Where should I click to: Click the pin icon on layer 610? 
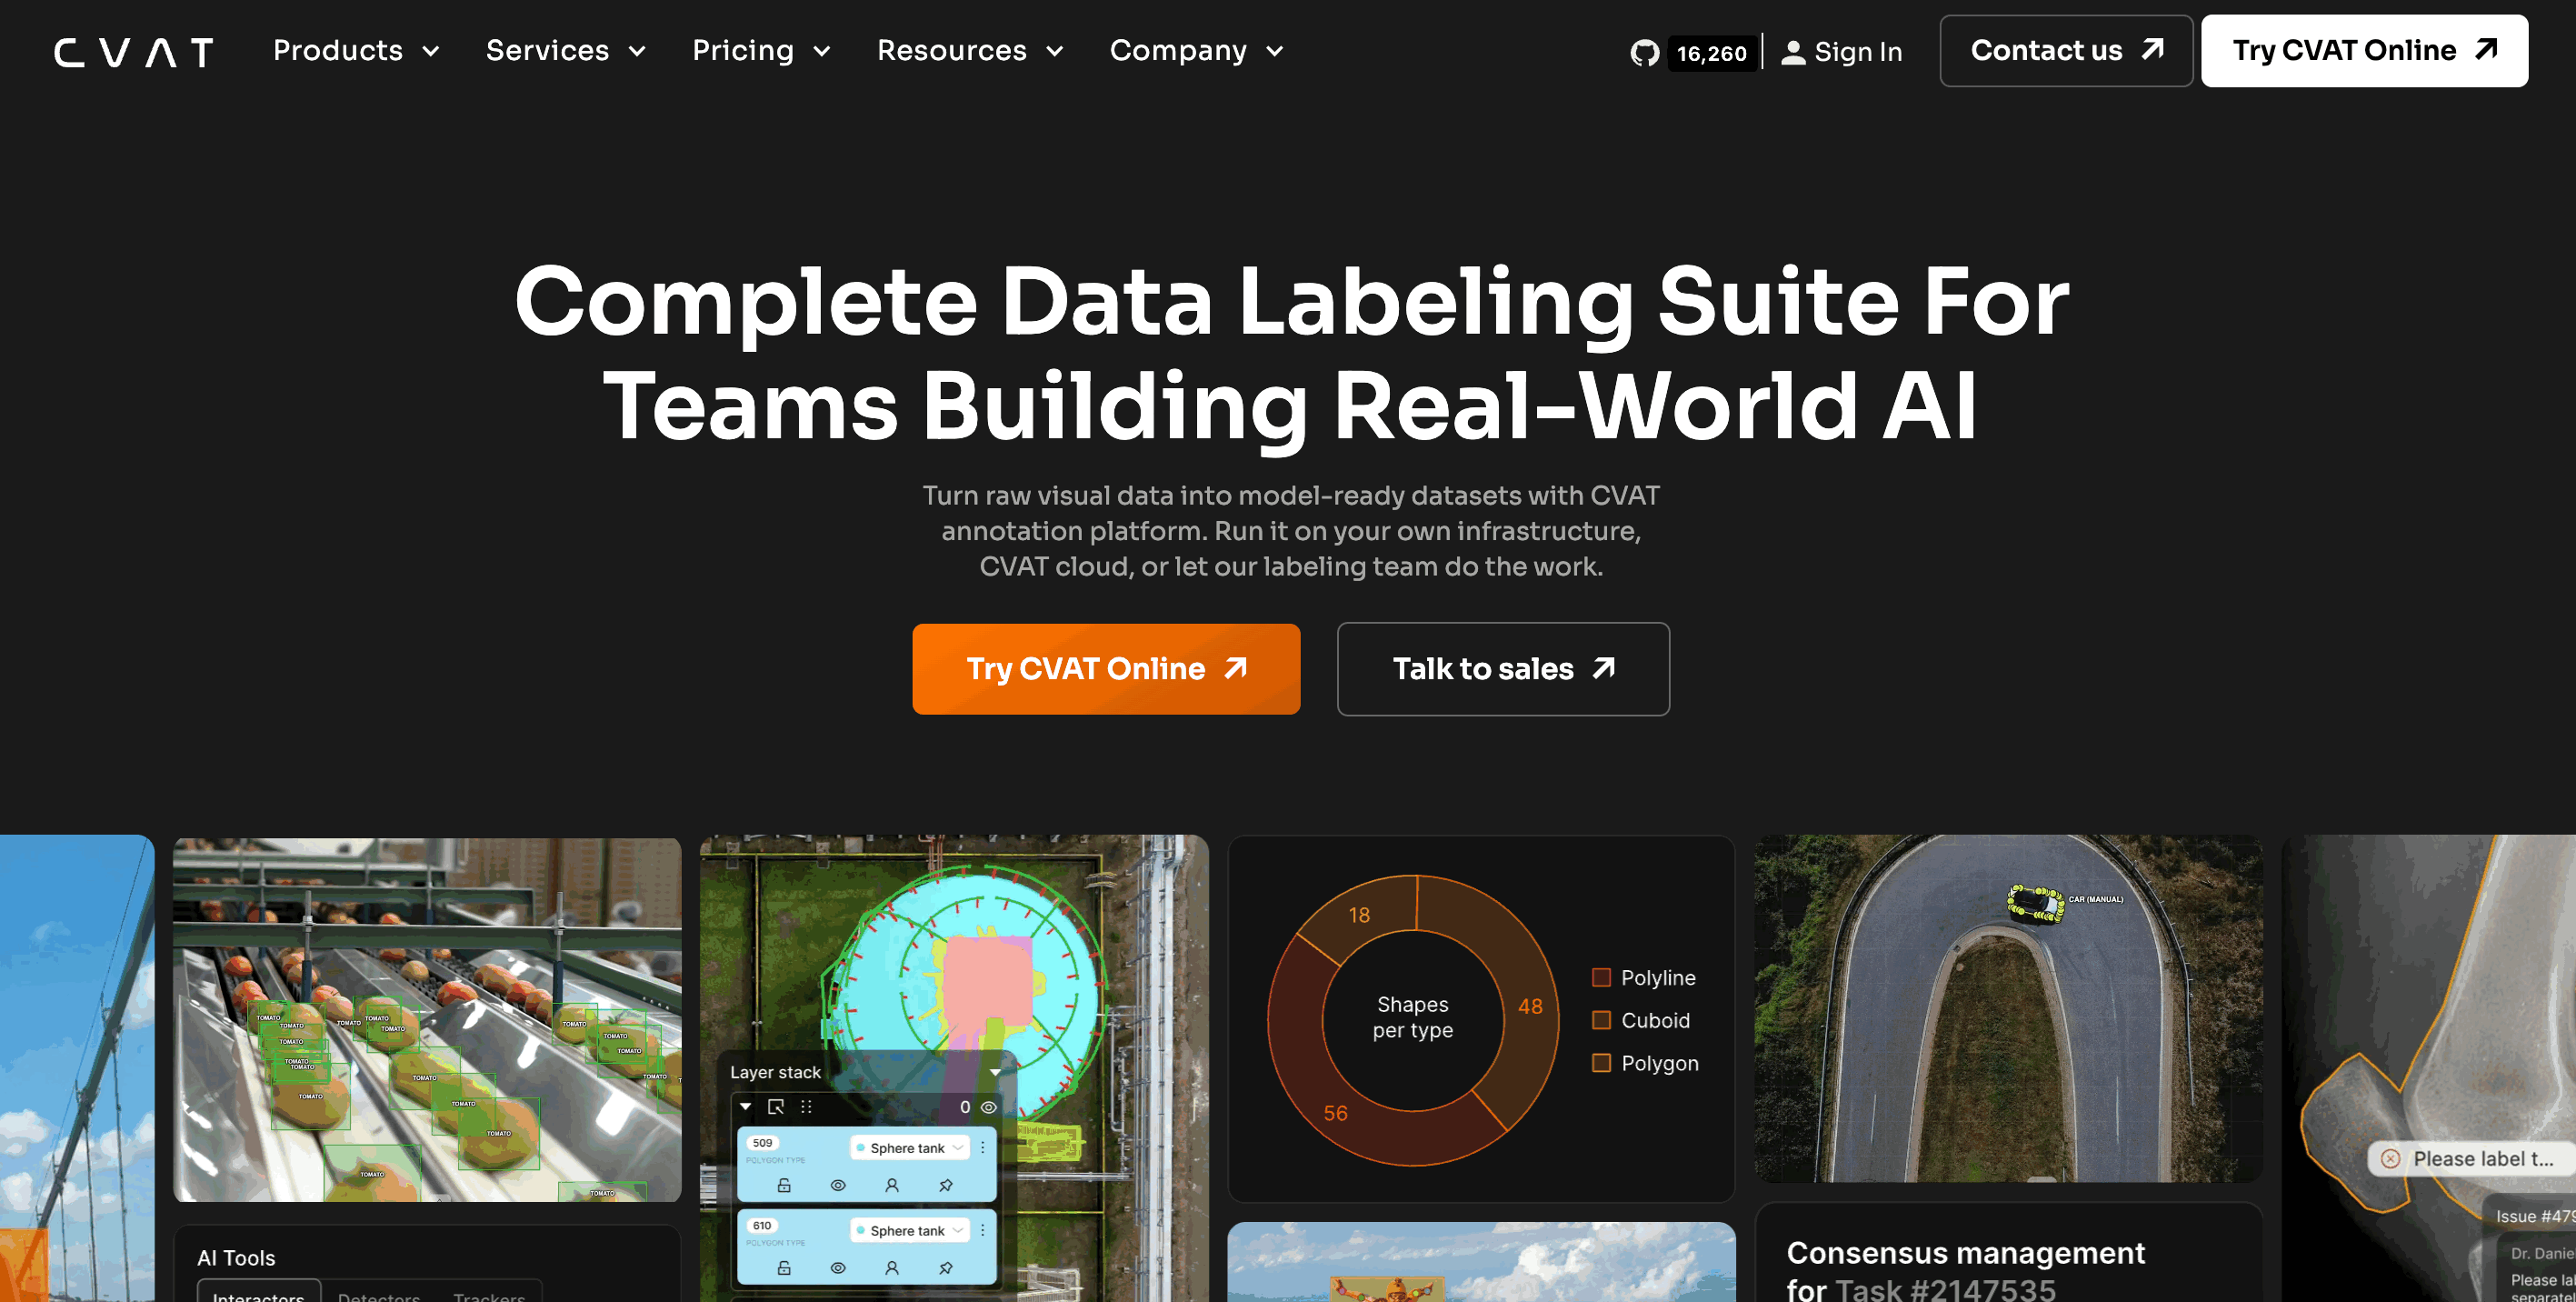coord(946,1268)
